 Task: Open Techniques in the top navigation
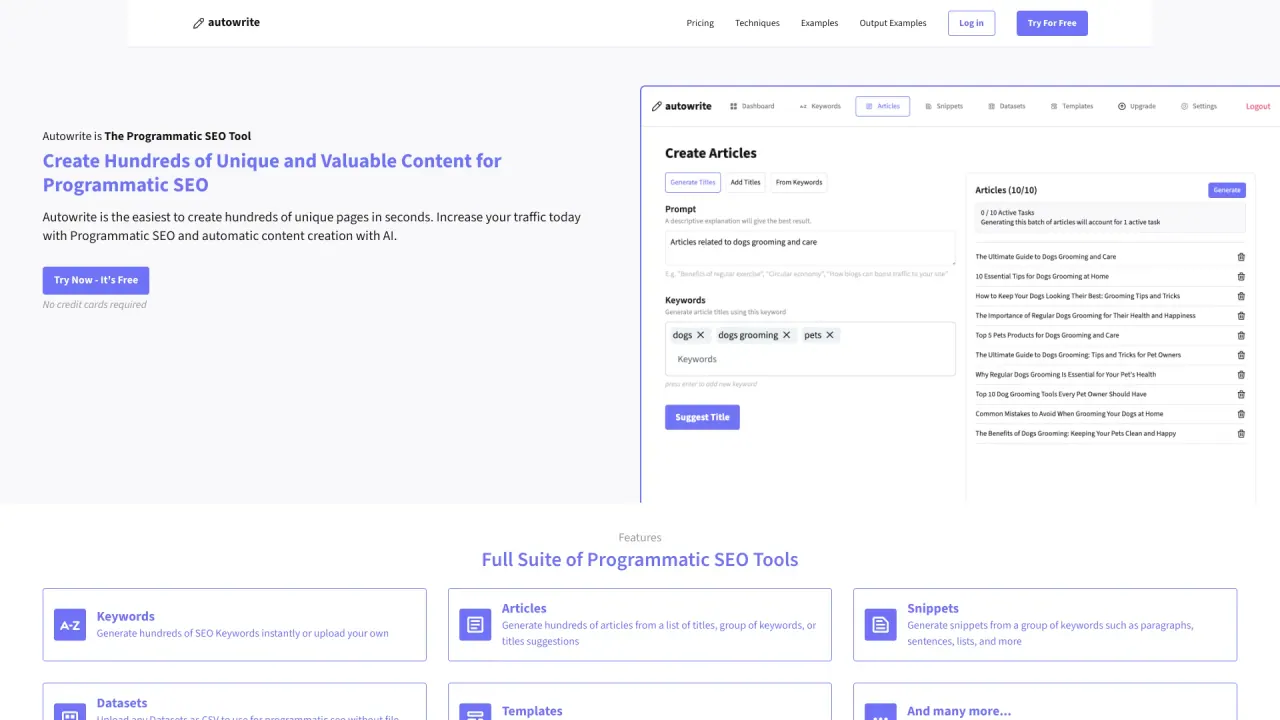[x=757, y=23]
